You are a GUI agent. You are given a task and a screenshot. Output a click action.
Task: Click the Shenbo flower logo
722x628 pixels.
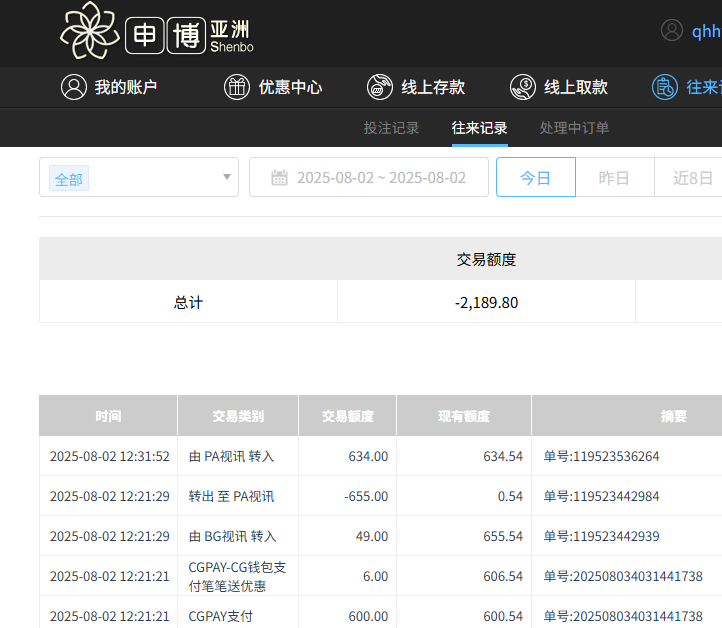tap(89, 31)
